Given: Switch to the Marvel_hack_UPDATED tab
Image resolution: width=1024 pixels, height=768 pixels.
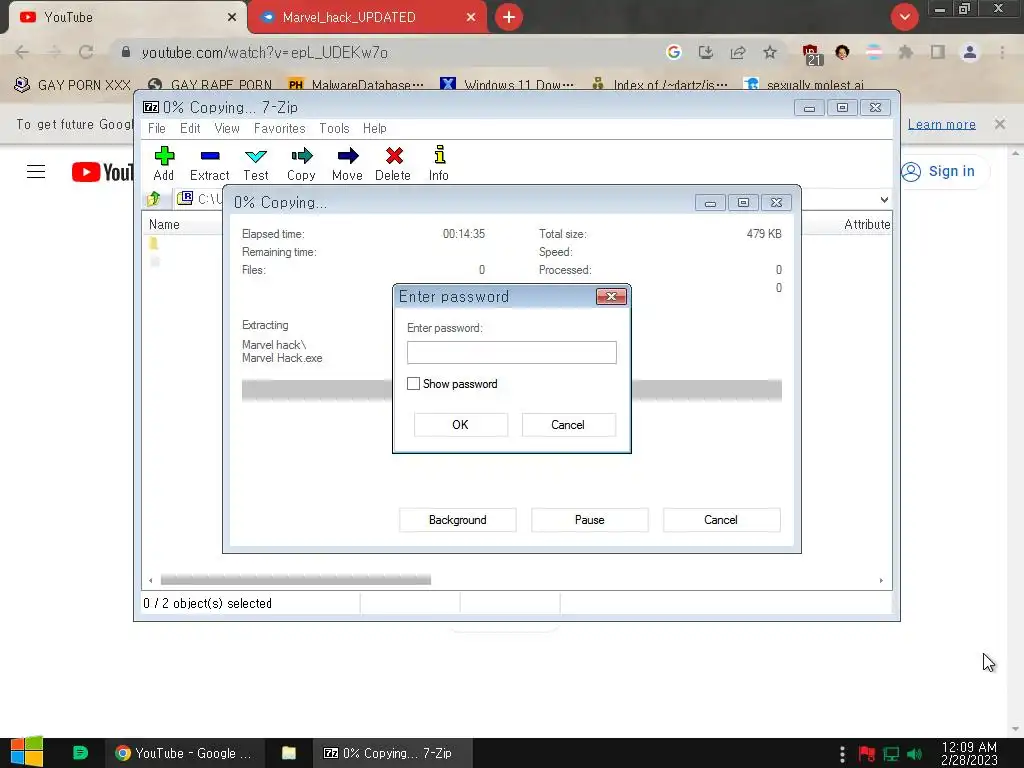Looking at the screenshot, I should 367,18.
